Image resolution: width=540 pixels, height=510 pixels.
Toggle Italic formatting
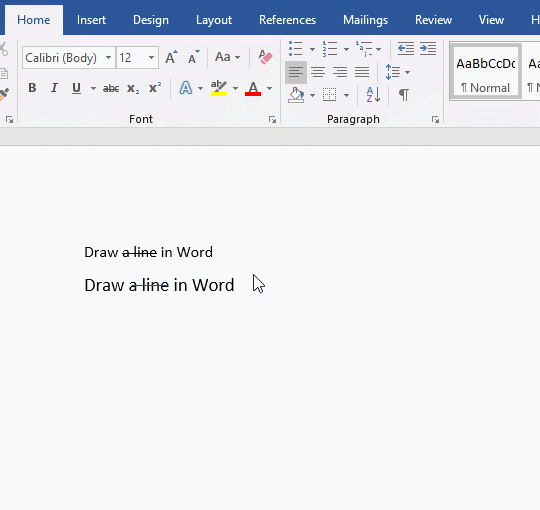[54, 88]
